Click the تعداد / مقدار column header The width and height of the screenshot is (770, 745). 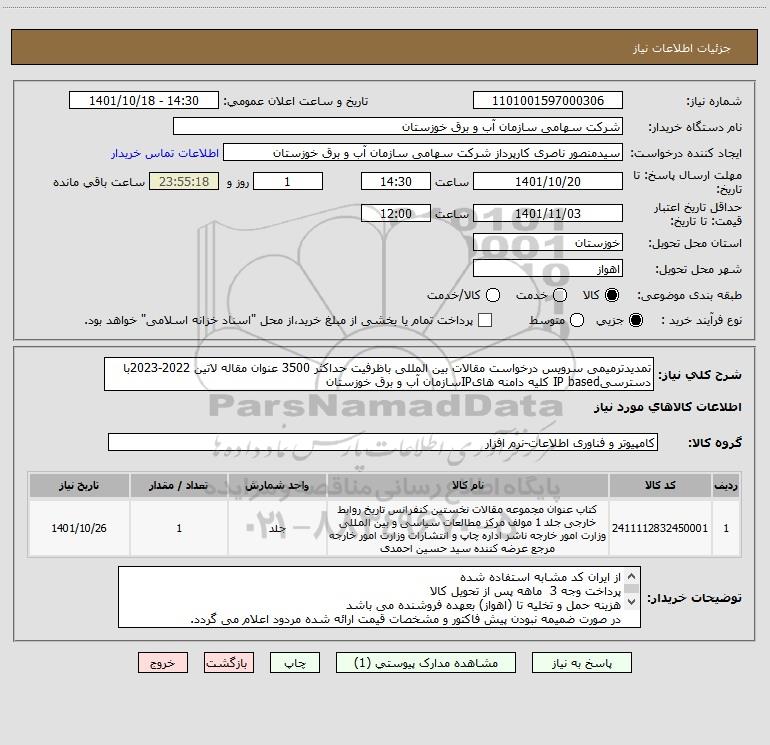point(179,486)
